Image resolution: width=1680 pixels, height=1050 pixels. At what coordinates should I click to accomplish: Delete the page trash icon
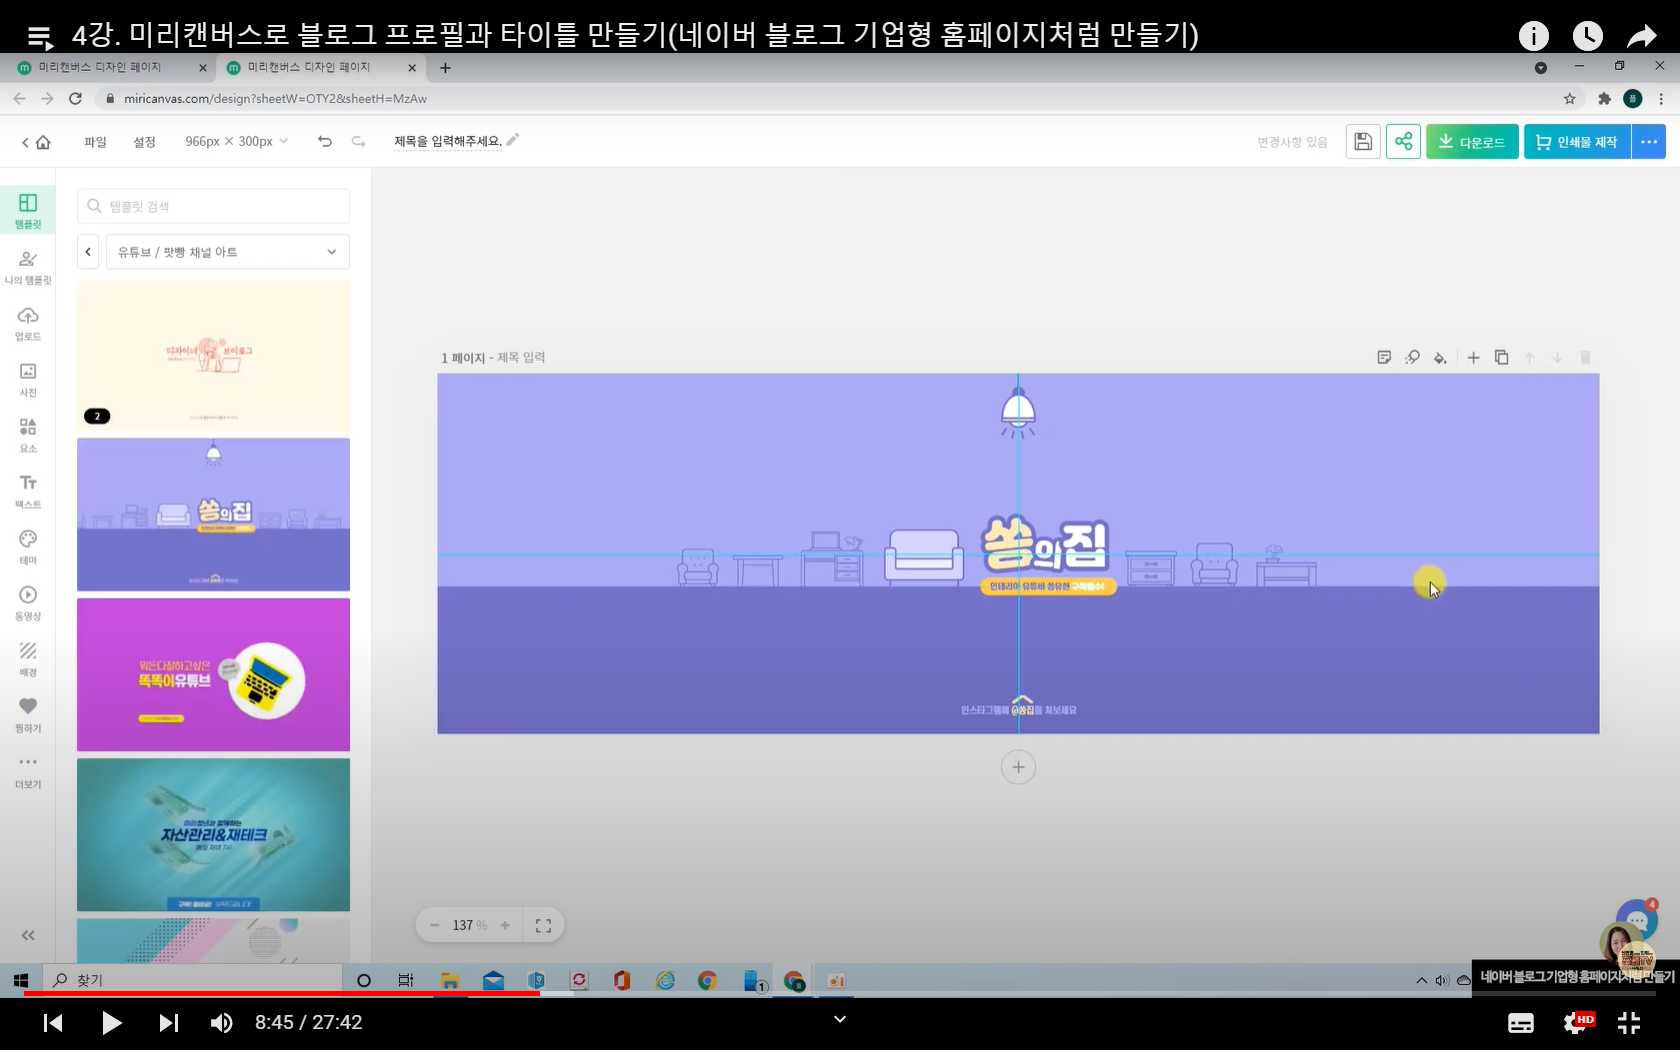click(x=1585, y=357)
